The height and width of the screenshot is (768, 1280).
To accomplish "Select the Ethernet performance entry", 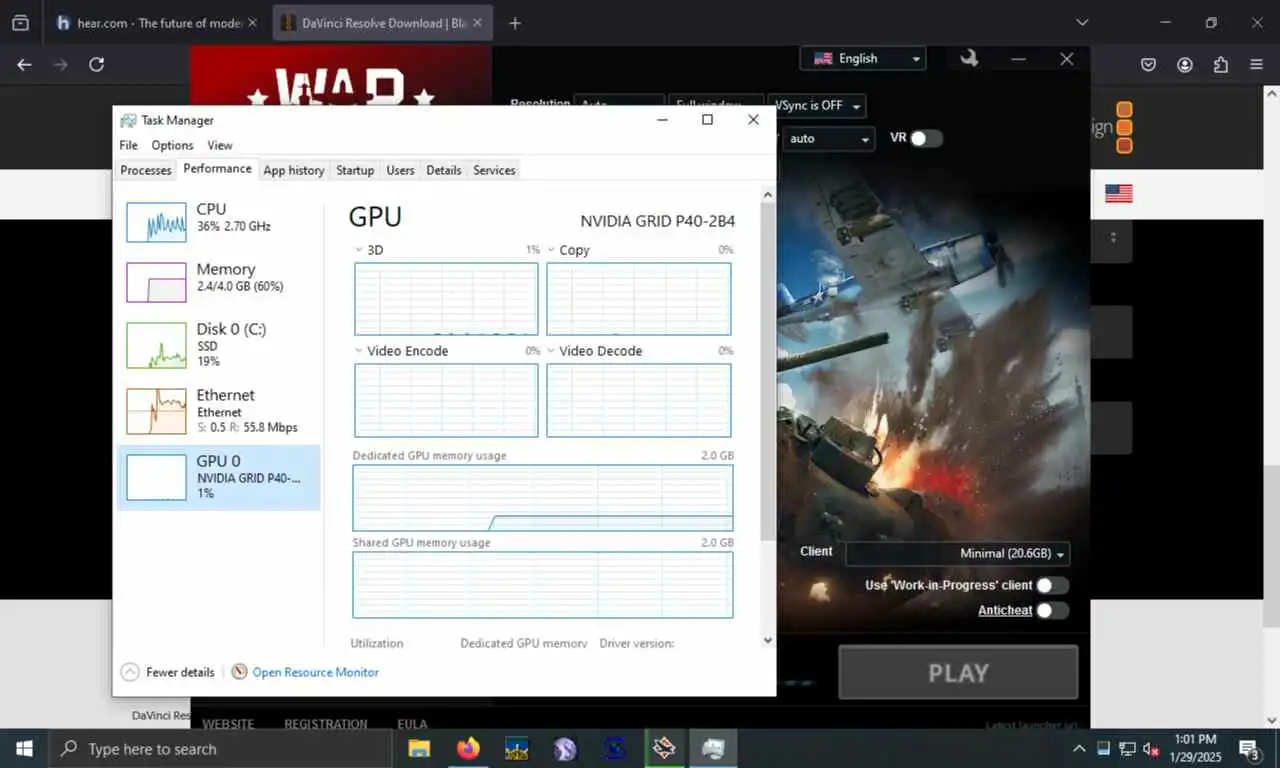I will pos(219,411).
